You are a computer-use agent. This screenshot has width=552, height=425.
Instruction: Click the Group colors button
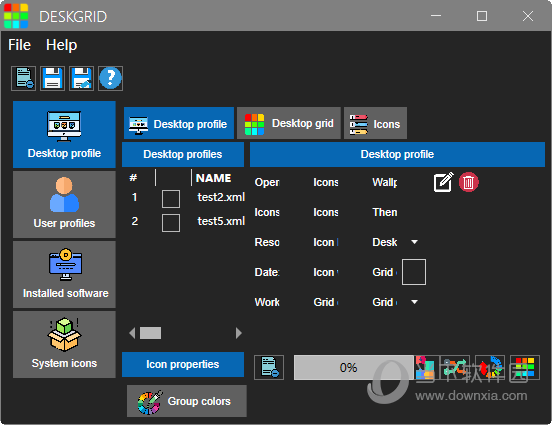187,401
